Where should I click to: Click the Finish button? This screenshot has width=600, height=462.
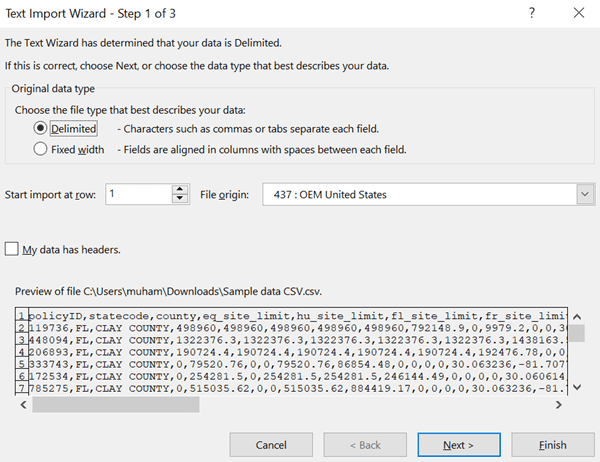pyautogui.click(x=551, y=445)
